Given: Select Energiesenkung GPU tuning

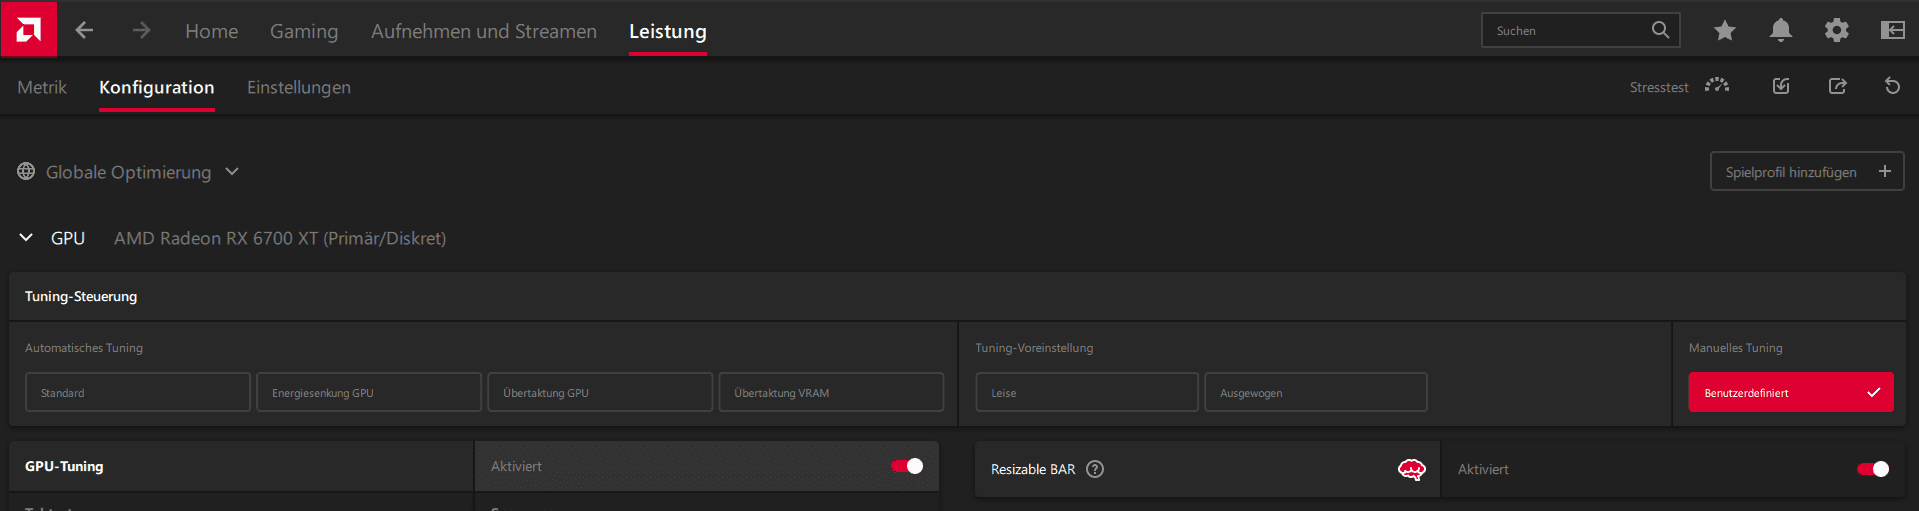Looking at the screenshot, I should [369, 392].
